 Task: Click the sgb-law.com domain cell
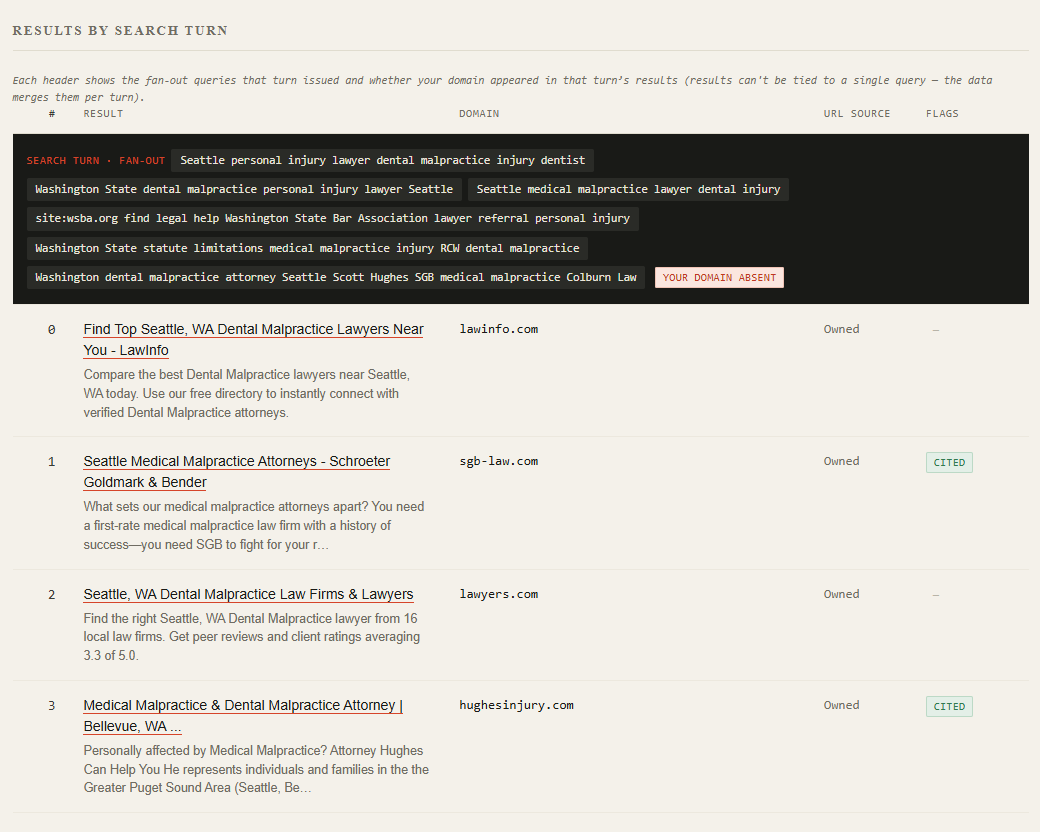[499, 461]
